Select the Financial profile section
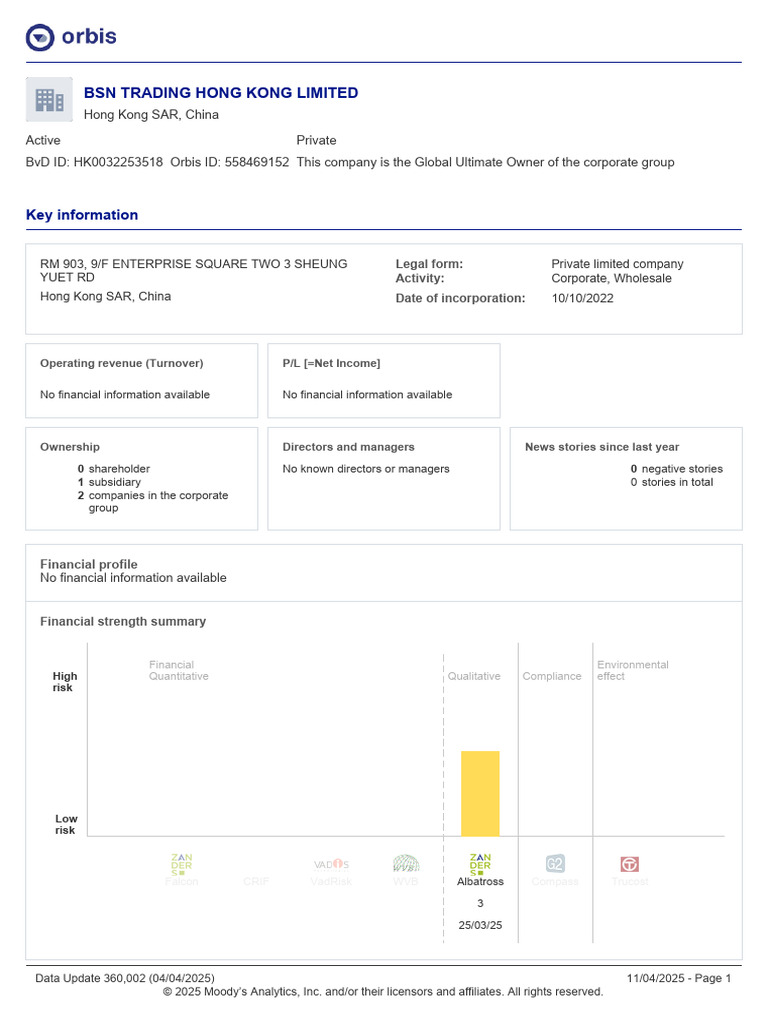 [x=384, y=573]
